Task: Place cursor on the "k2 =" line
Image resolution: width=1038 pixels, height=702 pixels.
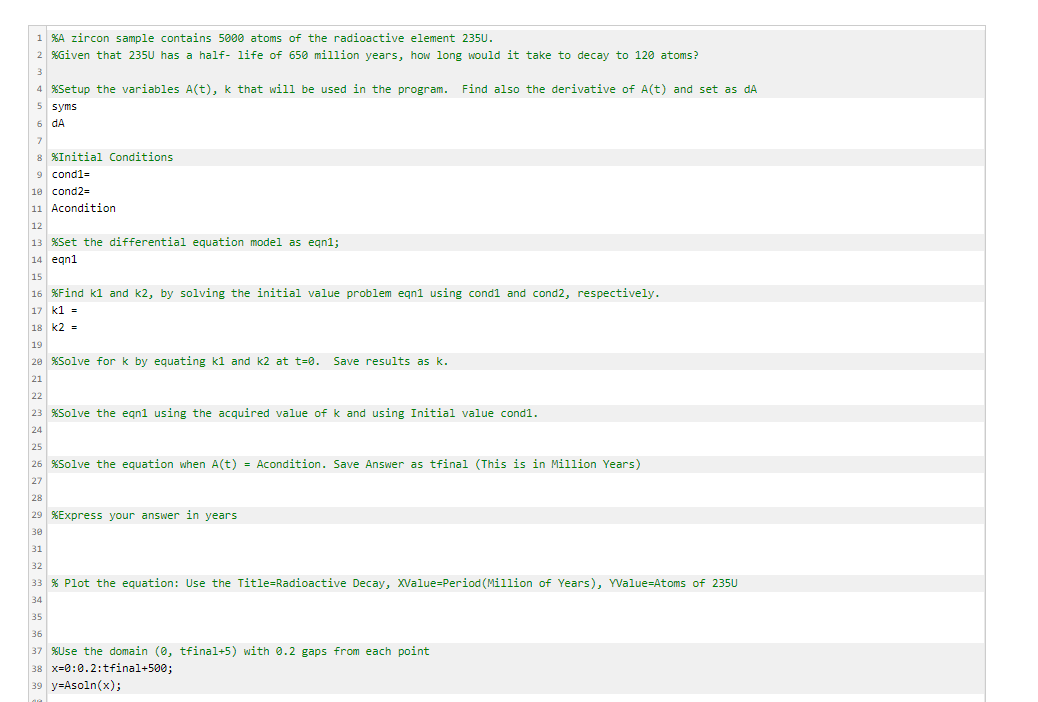Action: point(64,328)
